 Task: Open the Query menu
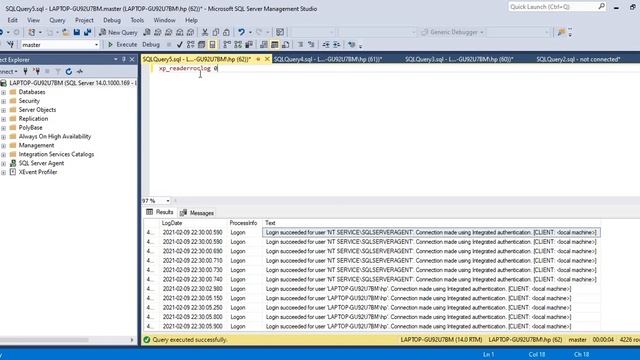click(x=57, y=20)
